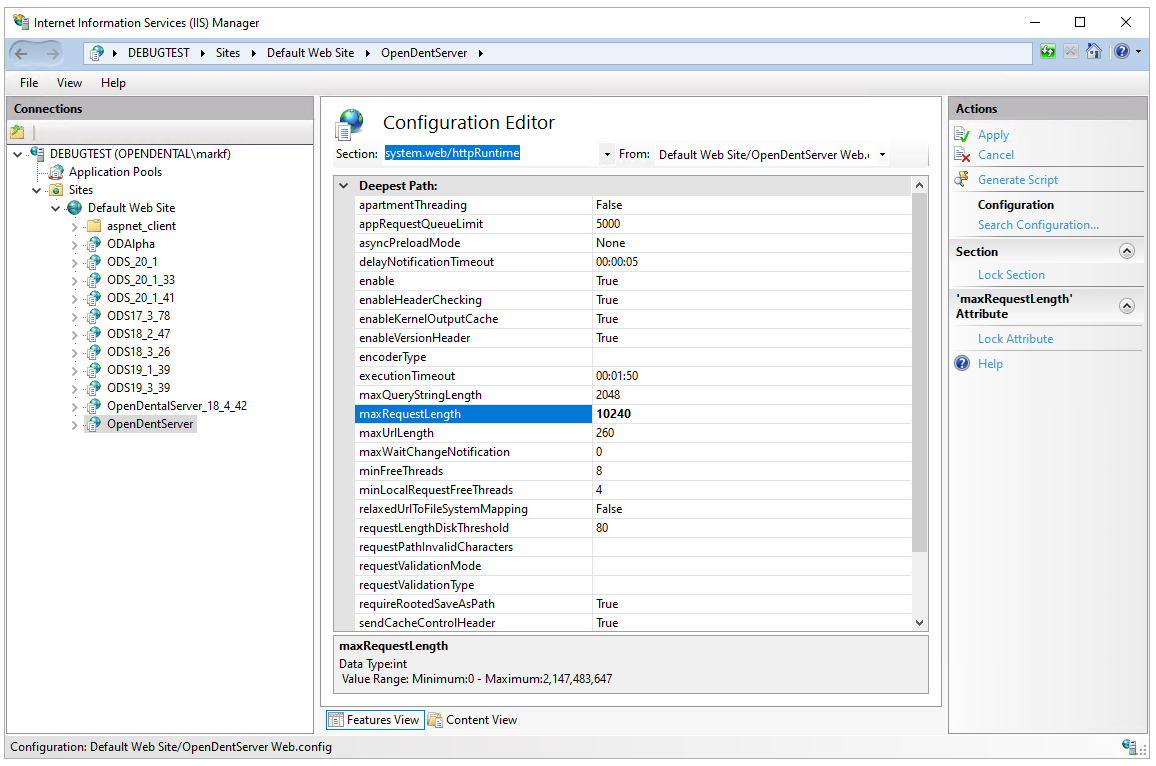Viewport: 1156px width, 766px height.
Task: Expand the ODS_20_1_33 tree node
Action: coord(74,280)
